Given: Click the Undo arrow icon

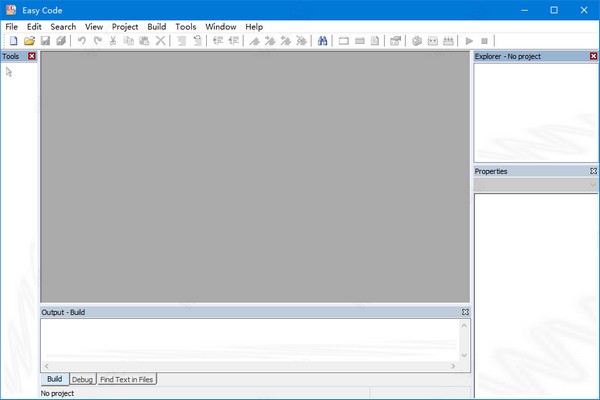Looking at the screenshot, I should [81, 41].
